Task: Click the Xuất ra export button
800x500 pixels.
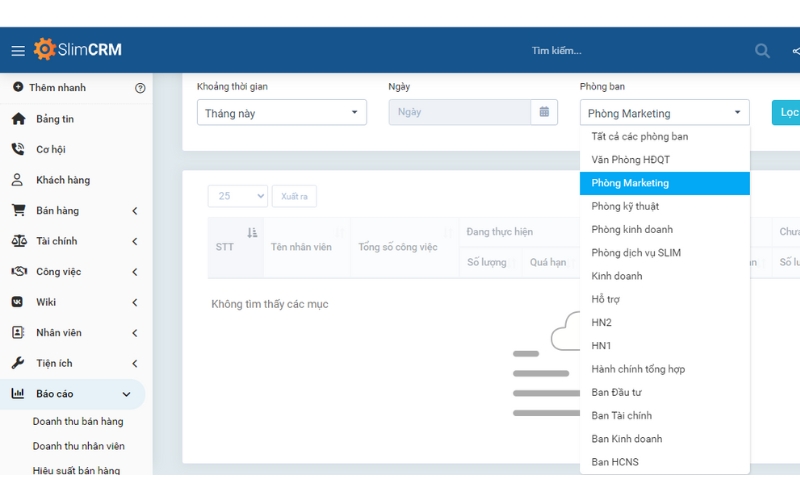Action: coord(294,196)
